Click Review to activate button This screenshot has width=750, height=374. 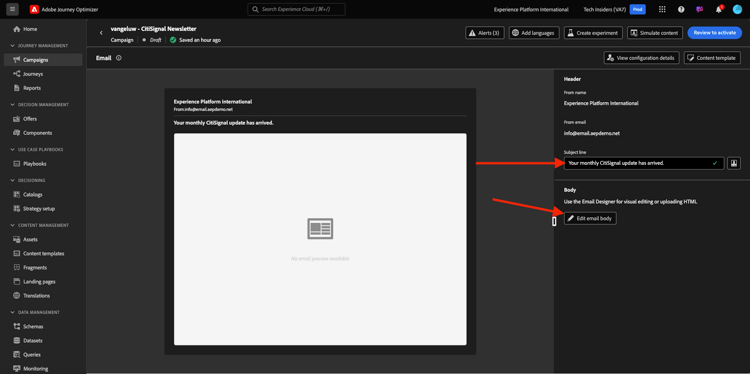715,33
